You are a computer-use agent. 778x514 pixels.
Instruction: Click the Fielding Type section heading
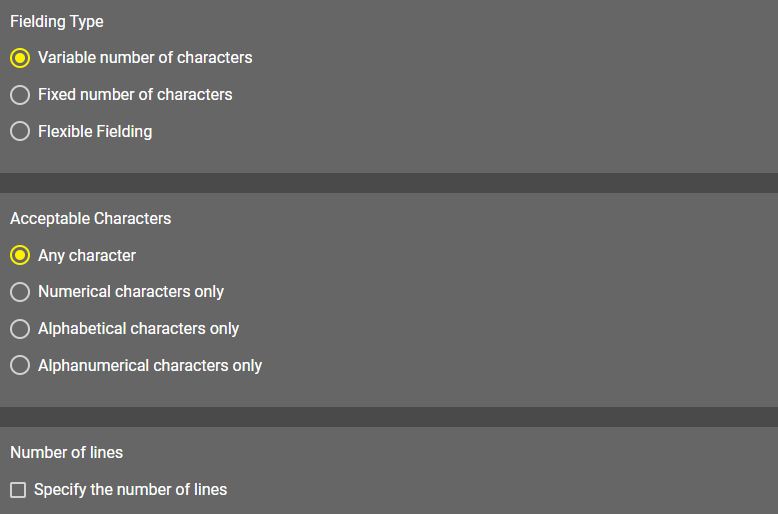pyautogui.click(x=57, y=21)
